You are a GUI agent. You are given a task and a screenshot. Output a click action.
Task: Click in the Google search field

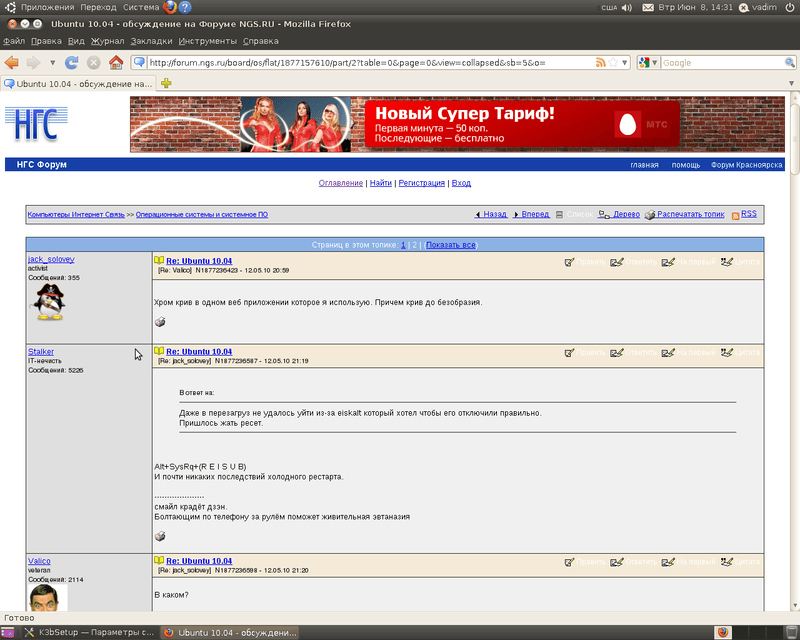pos(710,62)
